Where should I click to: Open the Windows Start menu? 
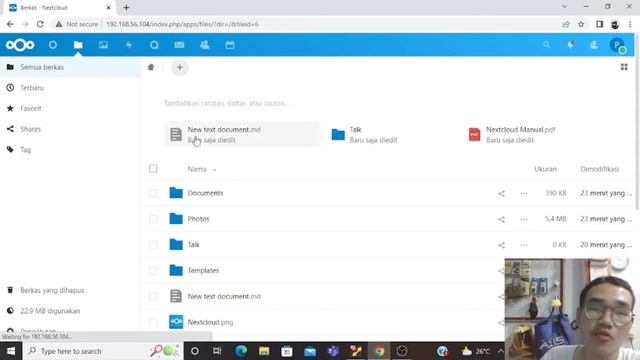[x=11, y=351]
